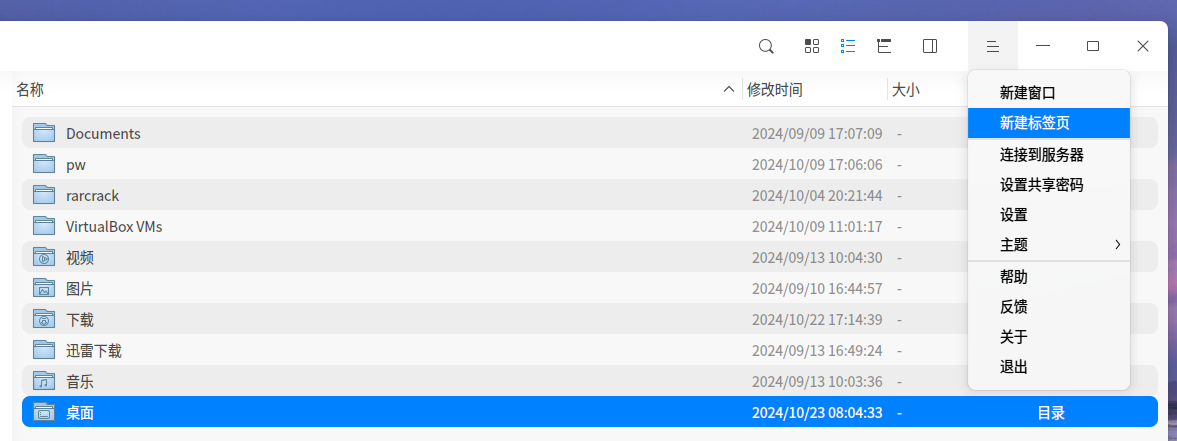Select the 视频 folder name
The height and width of the screenshot is (441, 1177).
(x=80, y=258)
